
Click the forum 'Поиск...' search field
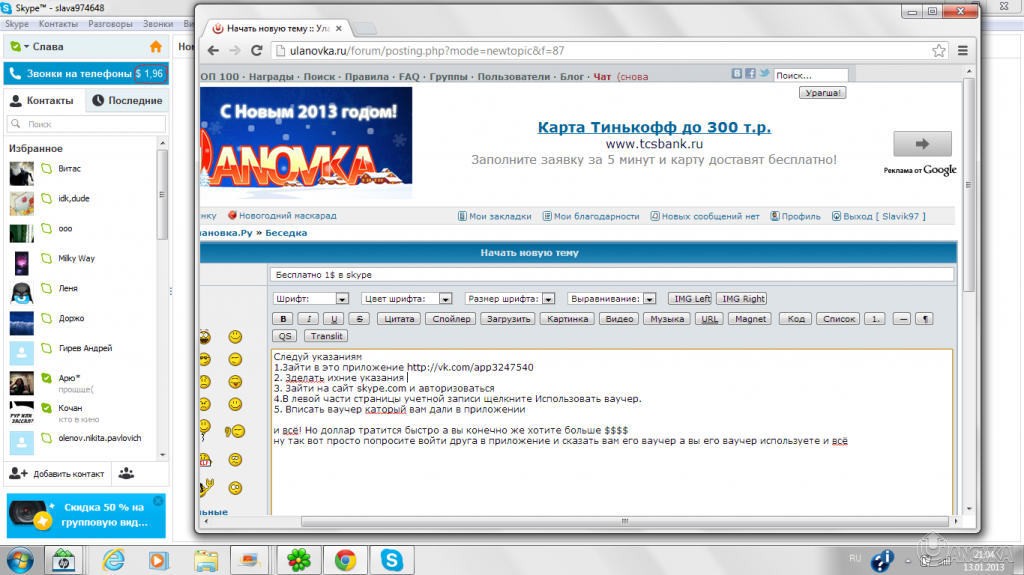tap(810, 75)
